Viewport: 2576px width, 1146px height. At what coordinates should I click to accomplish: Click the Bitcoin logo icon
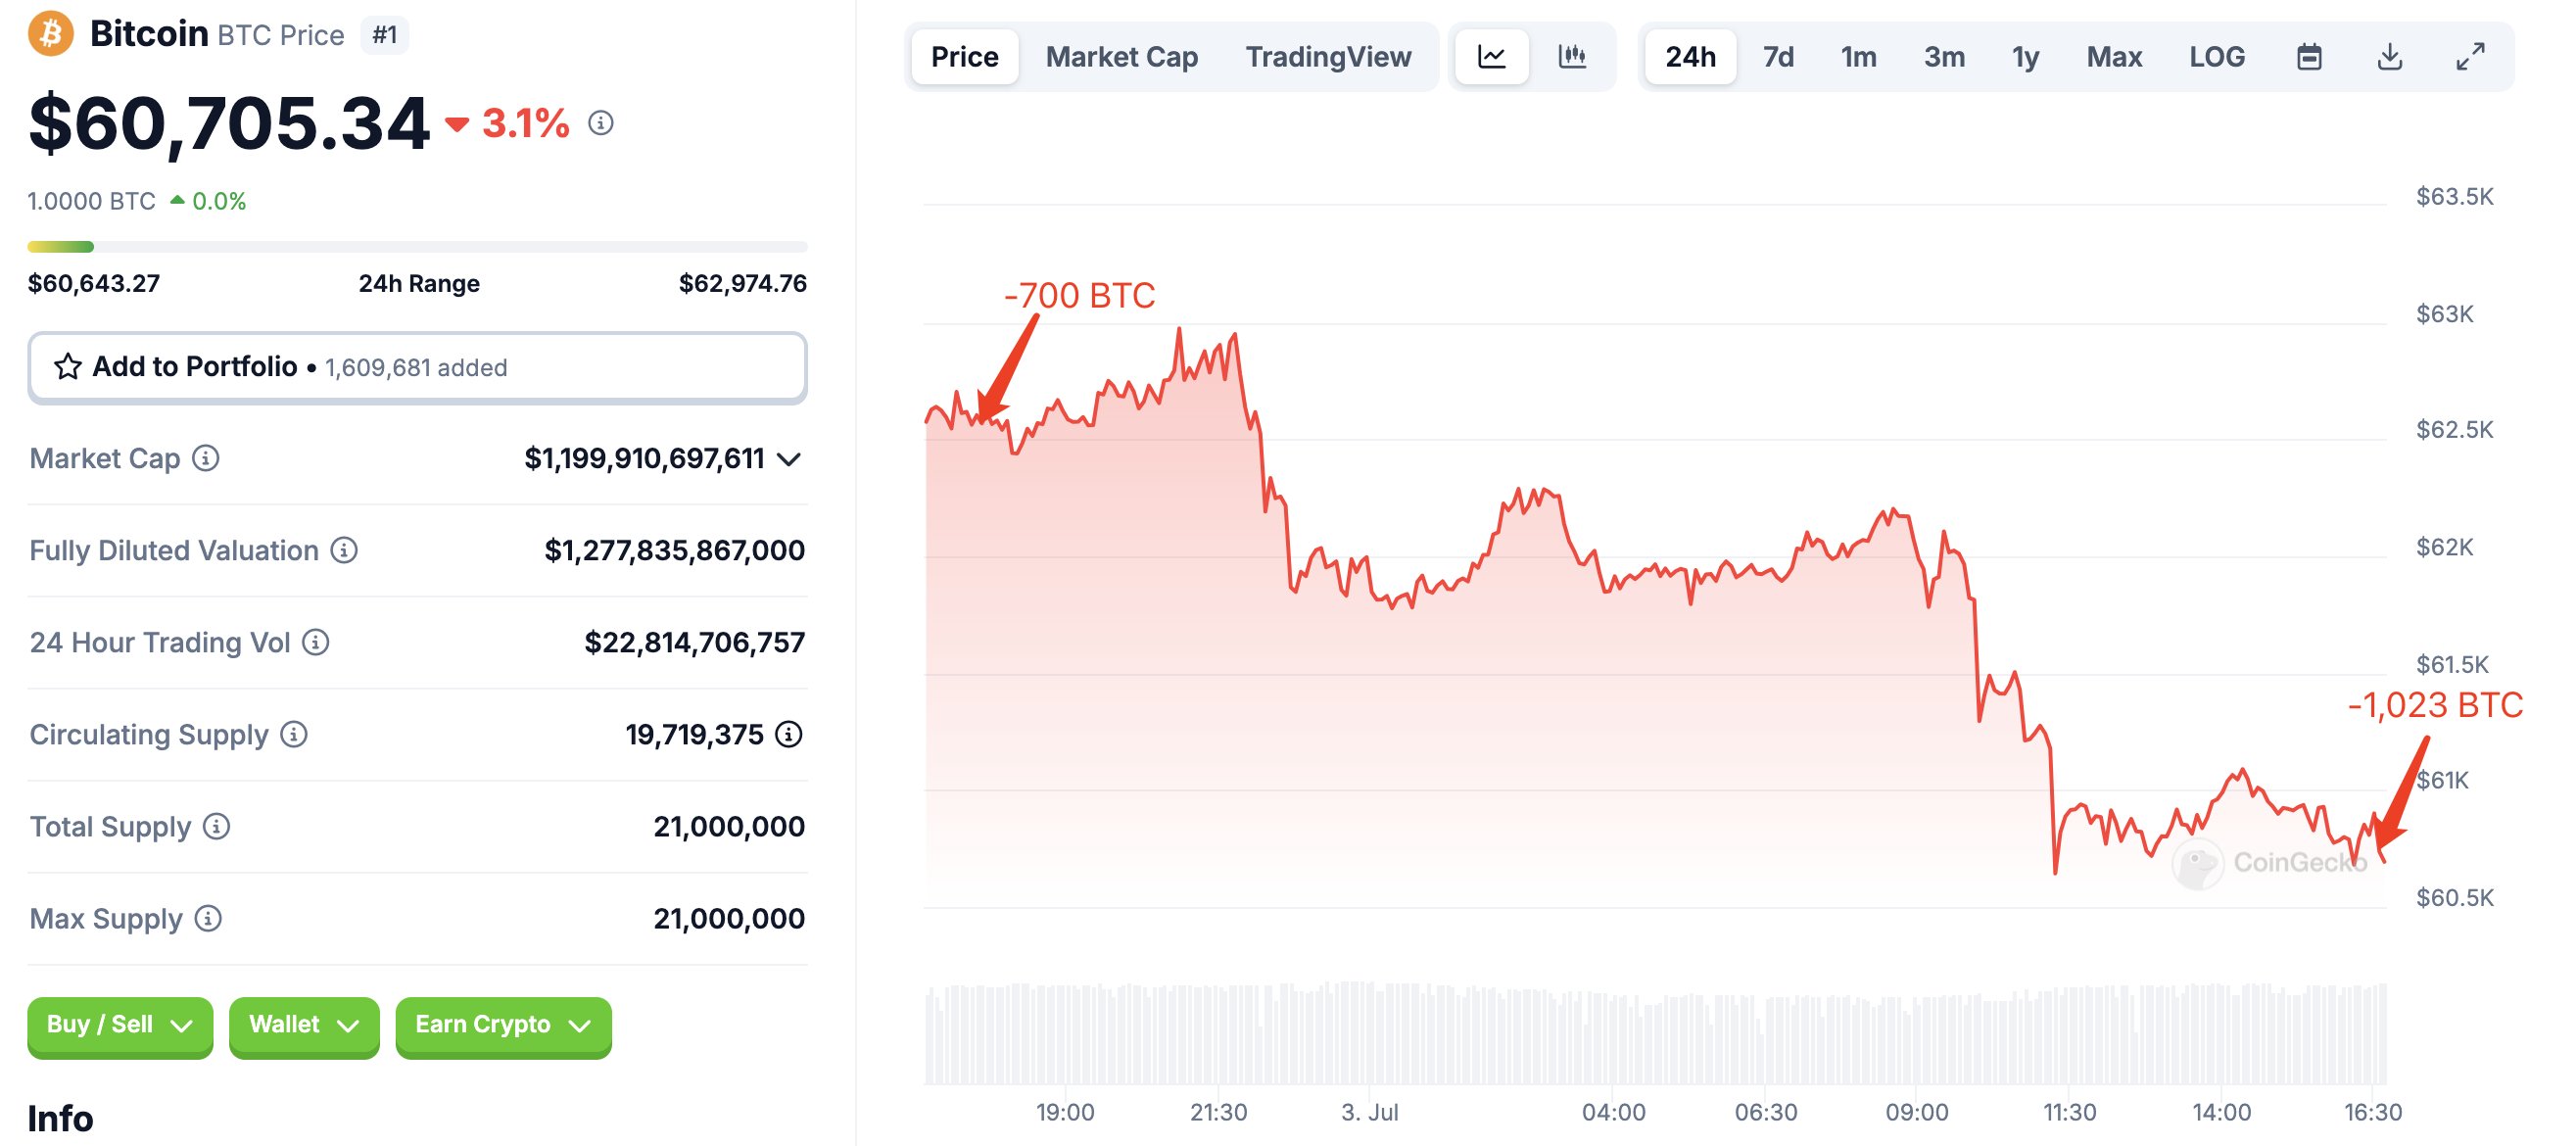tap(51, 34)
